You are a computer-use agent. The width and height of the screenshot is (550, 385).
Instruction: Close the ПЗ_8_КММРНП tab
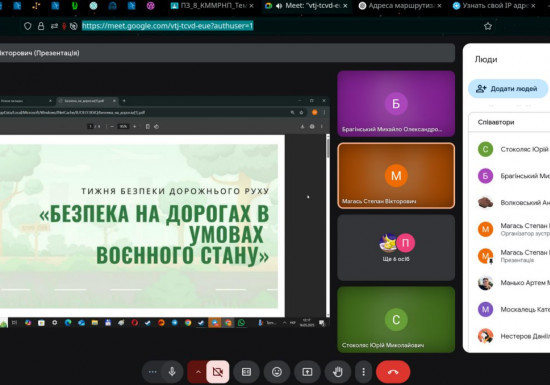click(x=251, y=6)
